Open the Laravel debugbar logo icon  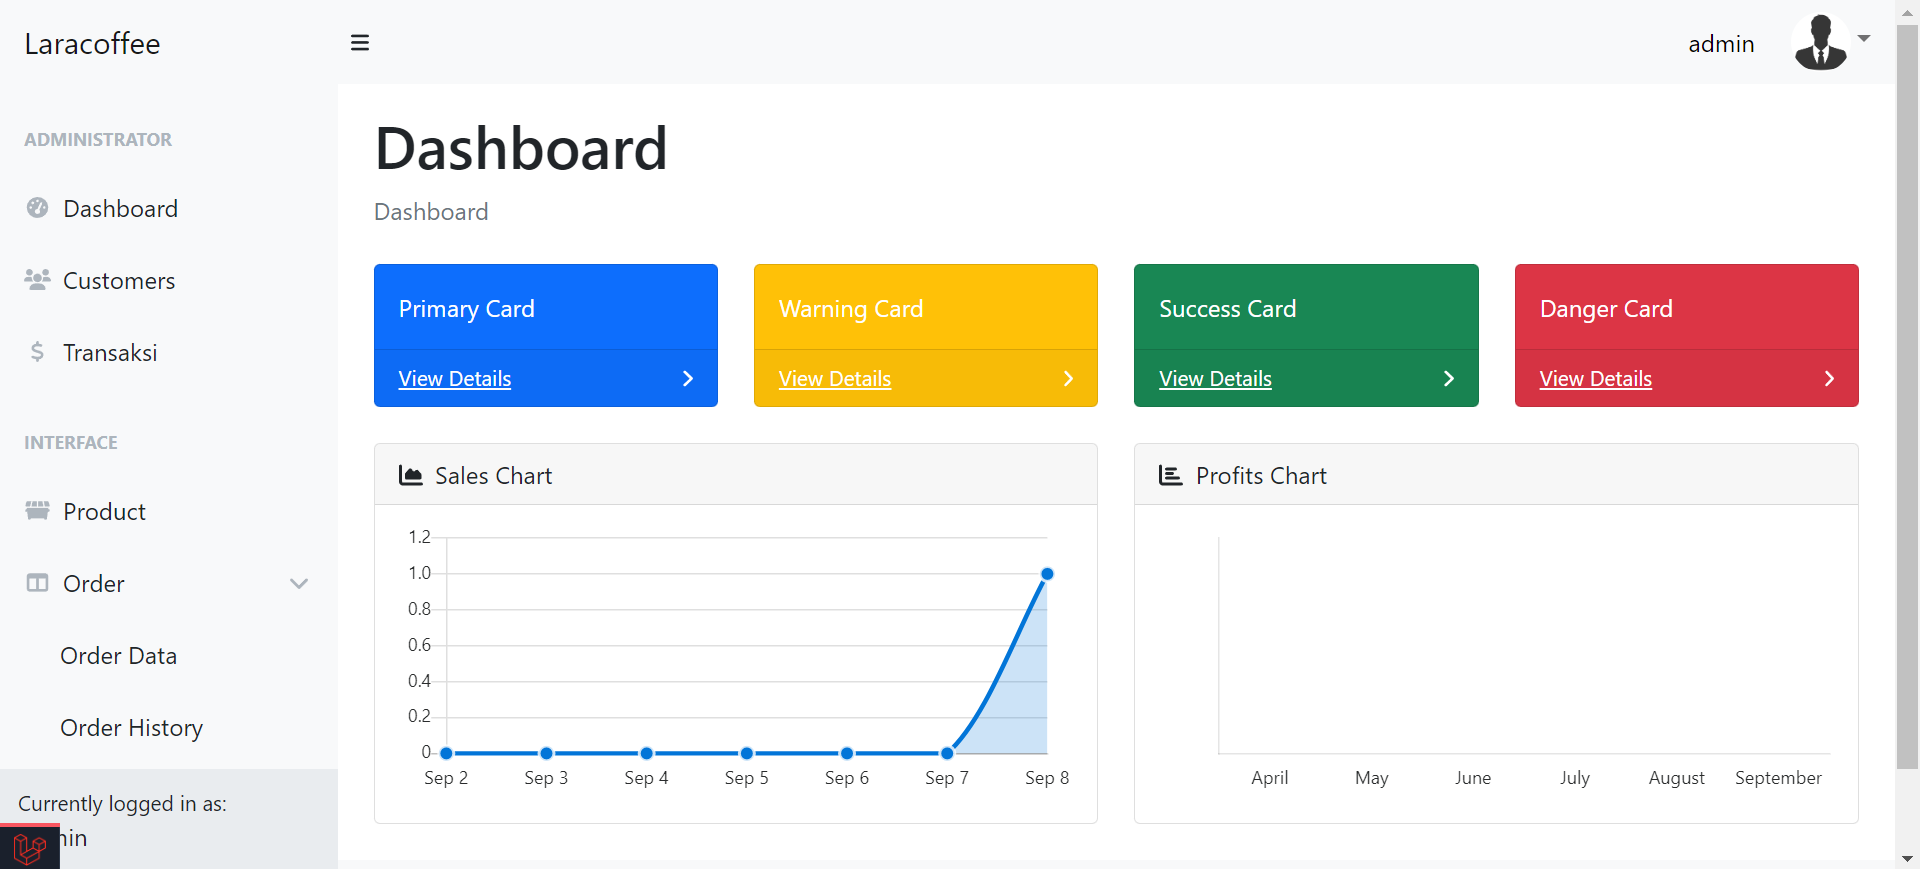click(x=29, y=849)
